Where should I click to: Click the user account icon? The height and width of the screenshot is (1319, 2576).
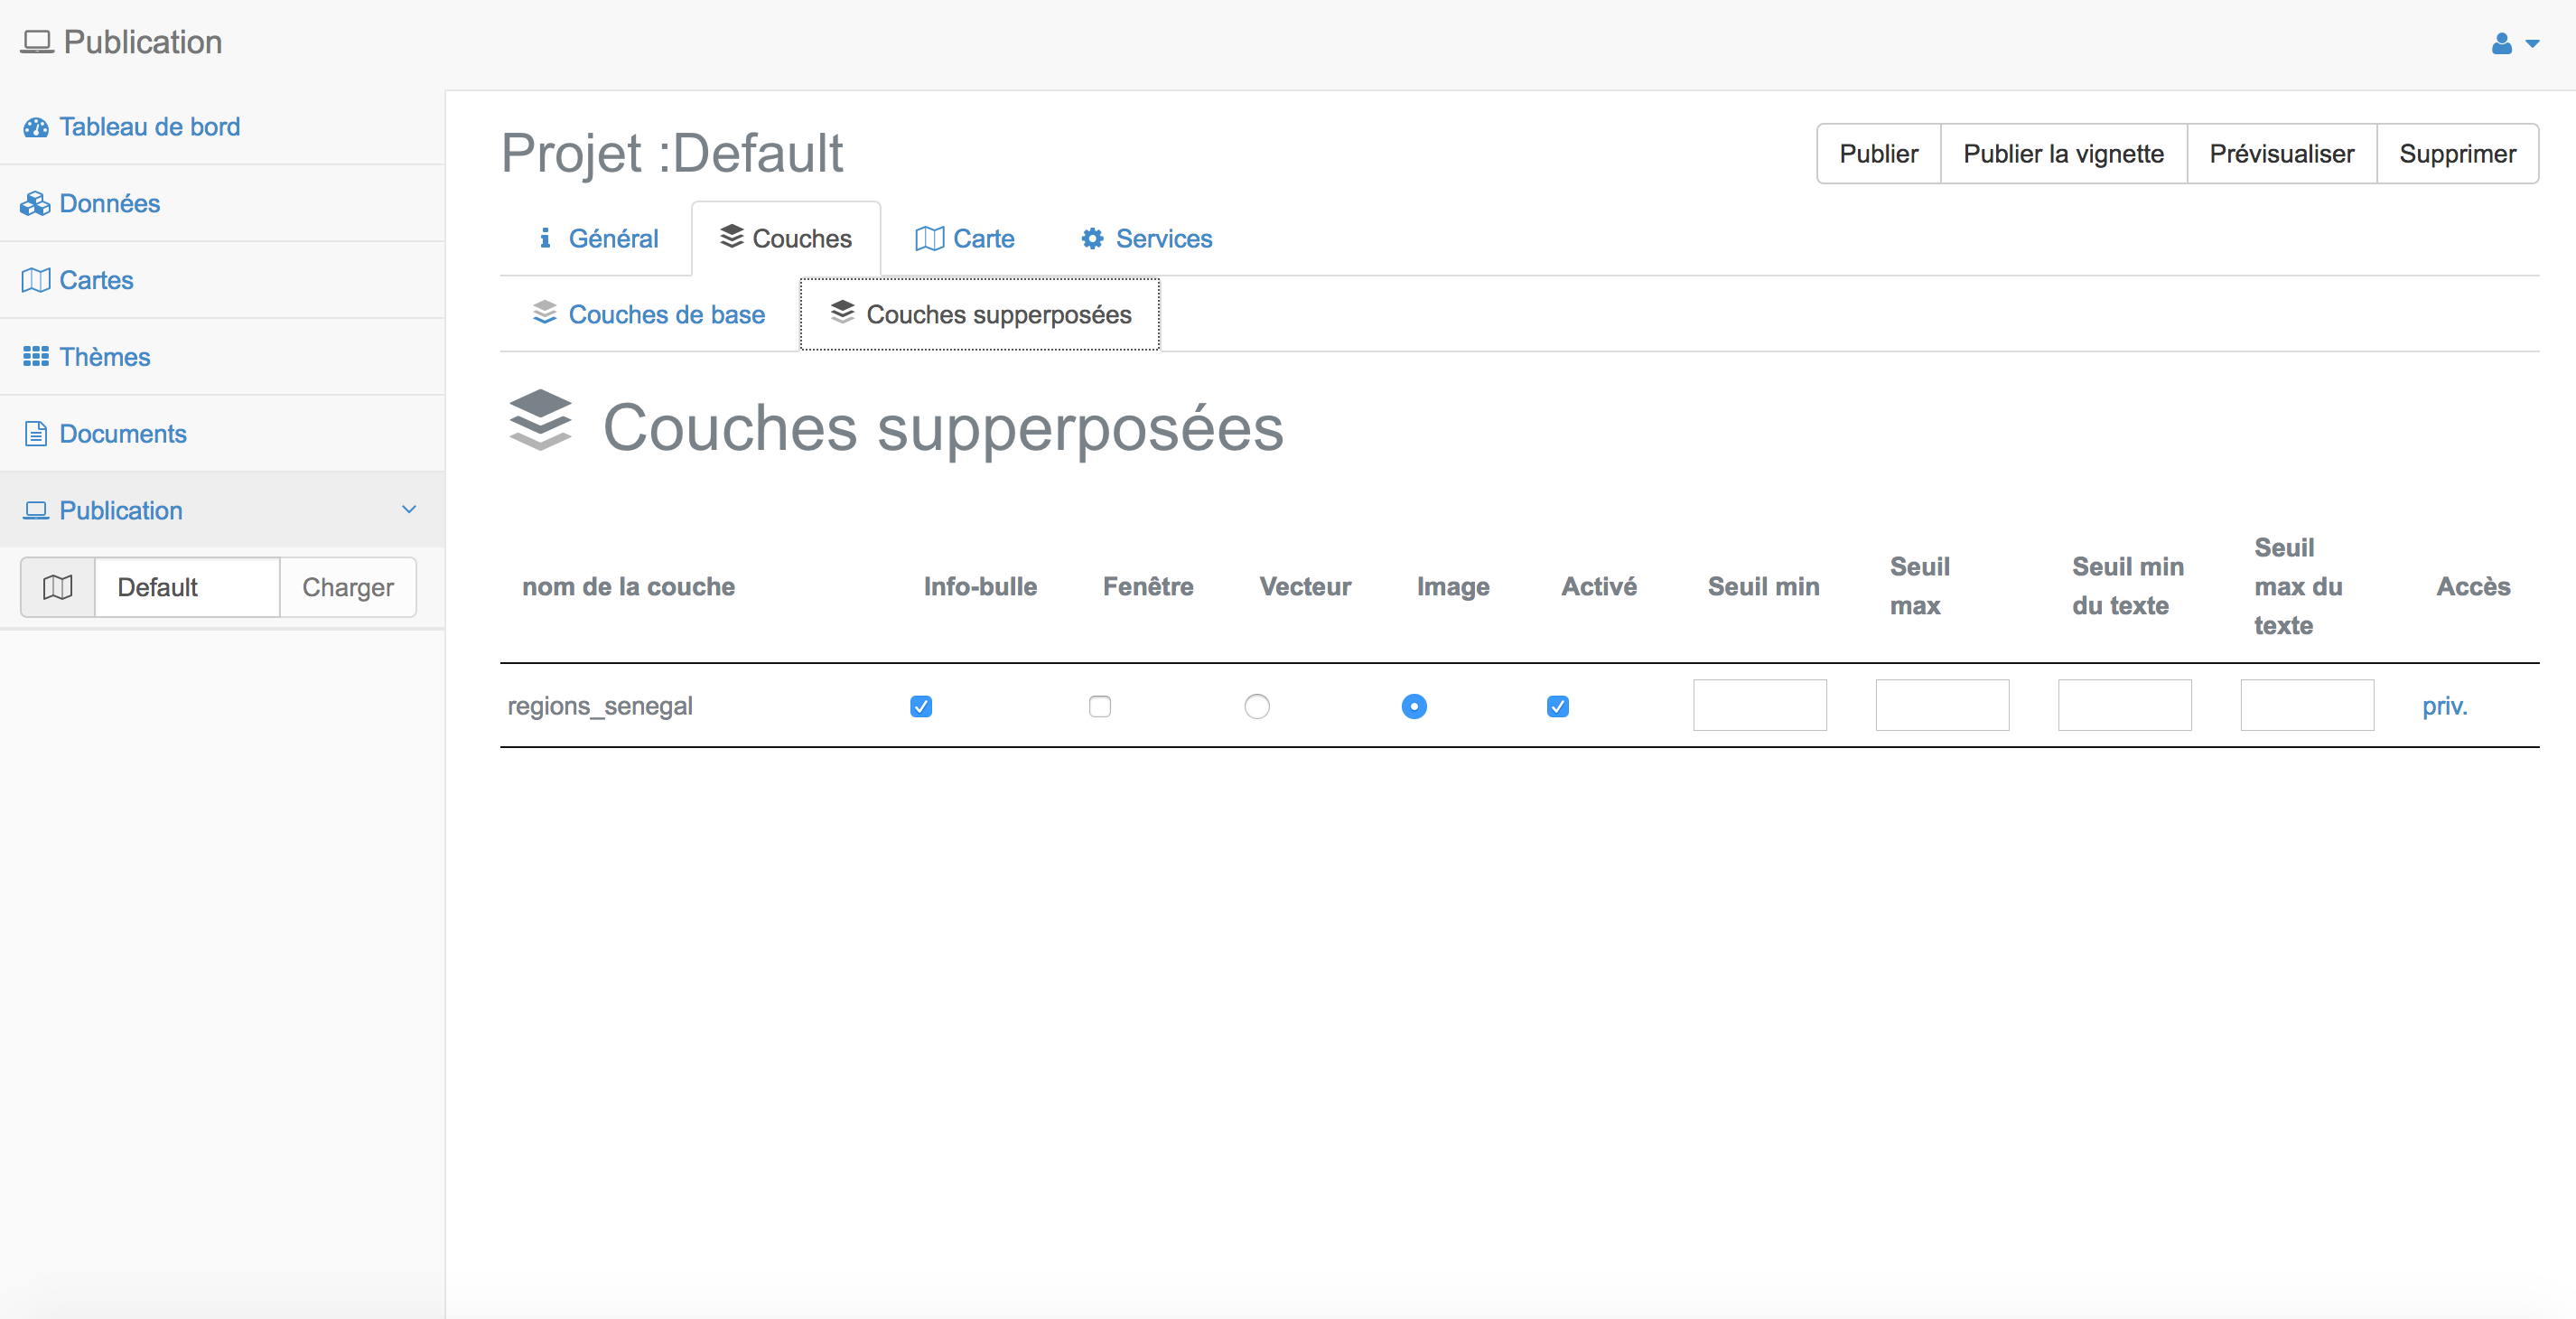2501,43
